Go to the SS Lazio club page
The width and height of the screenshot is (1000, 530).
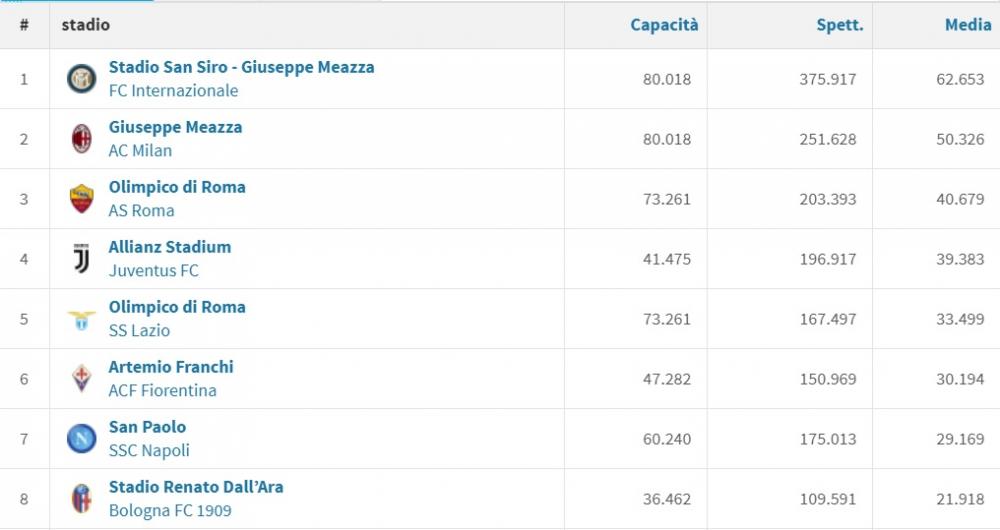(x=139, y=331)
